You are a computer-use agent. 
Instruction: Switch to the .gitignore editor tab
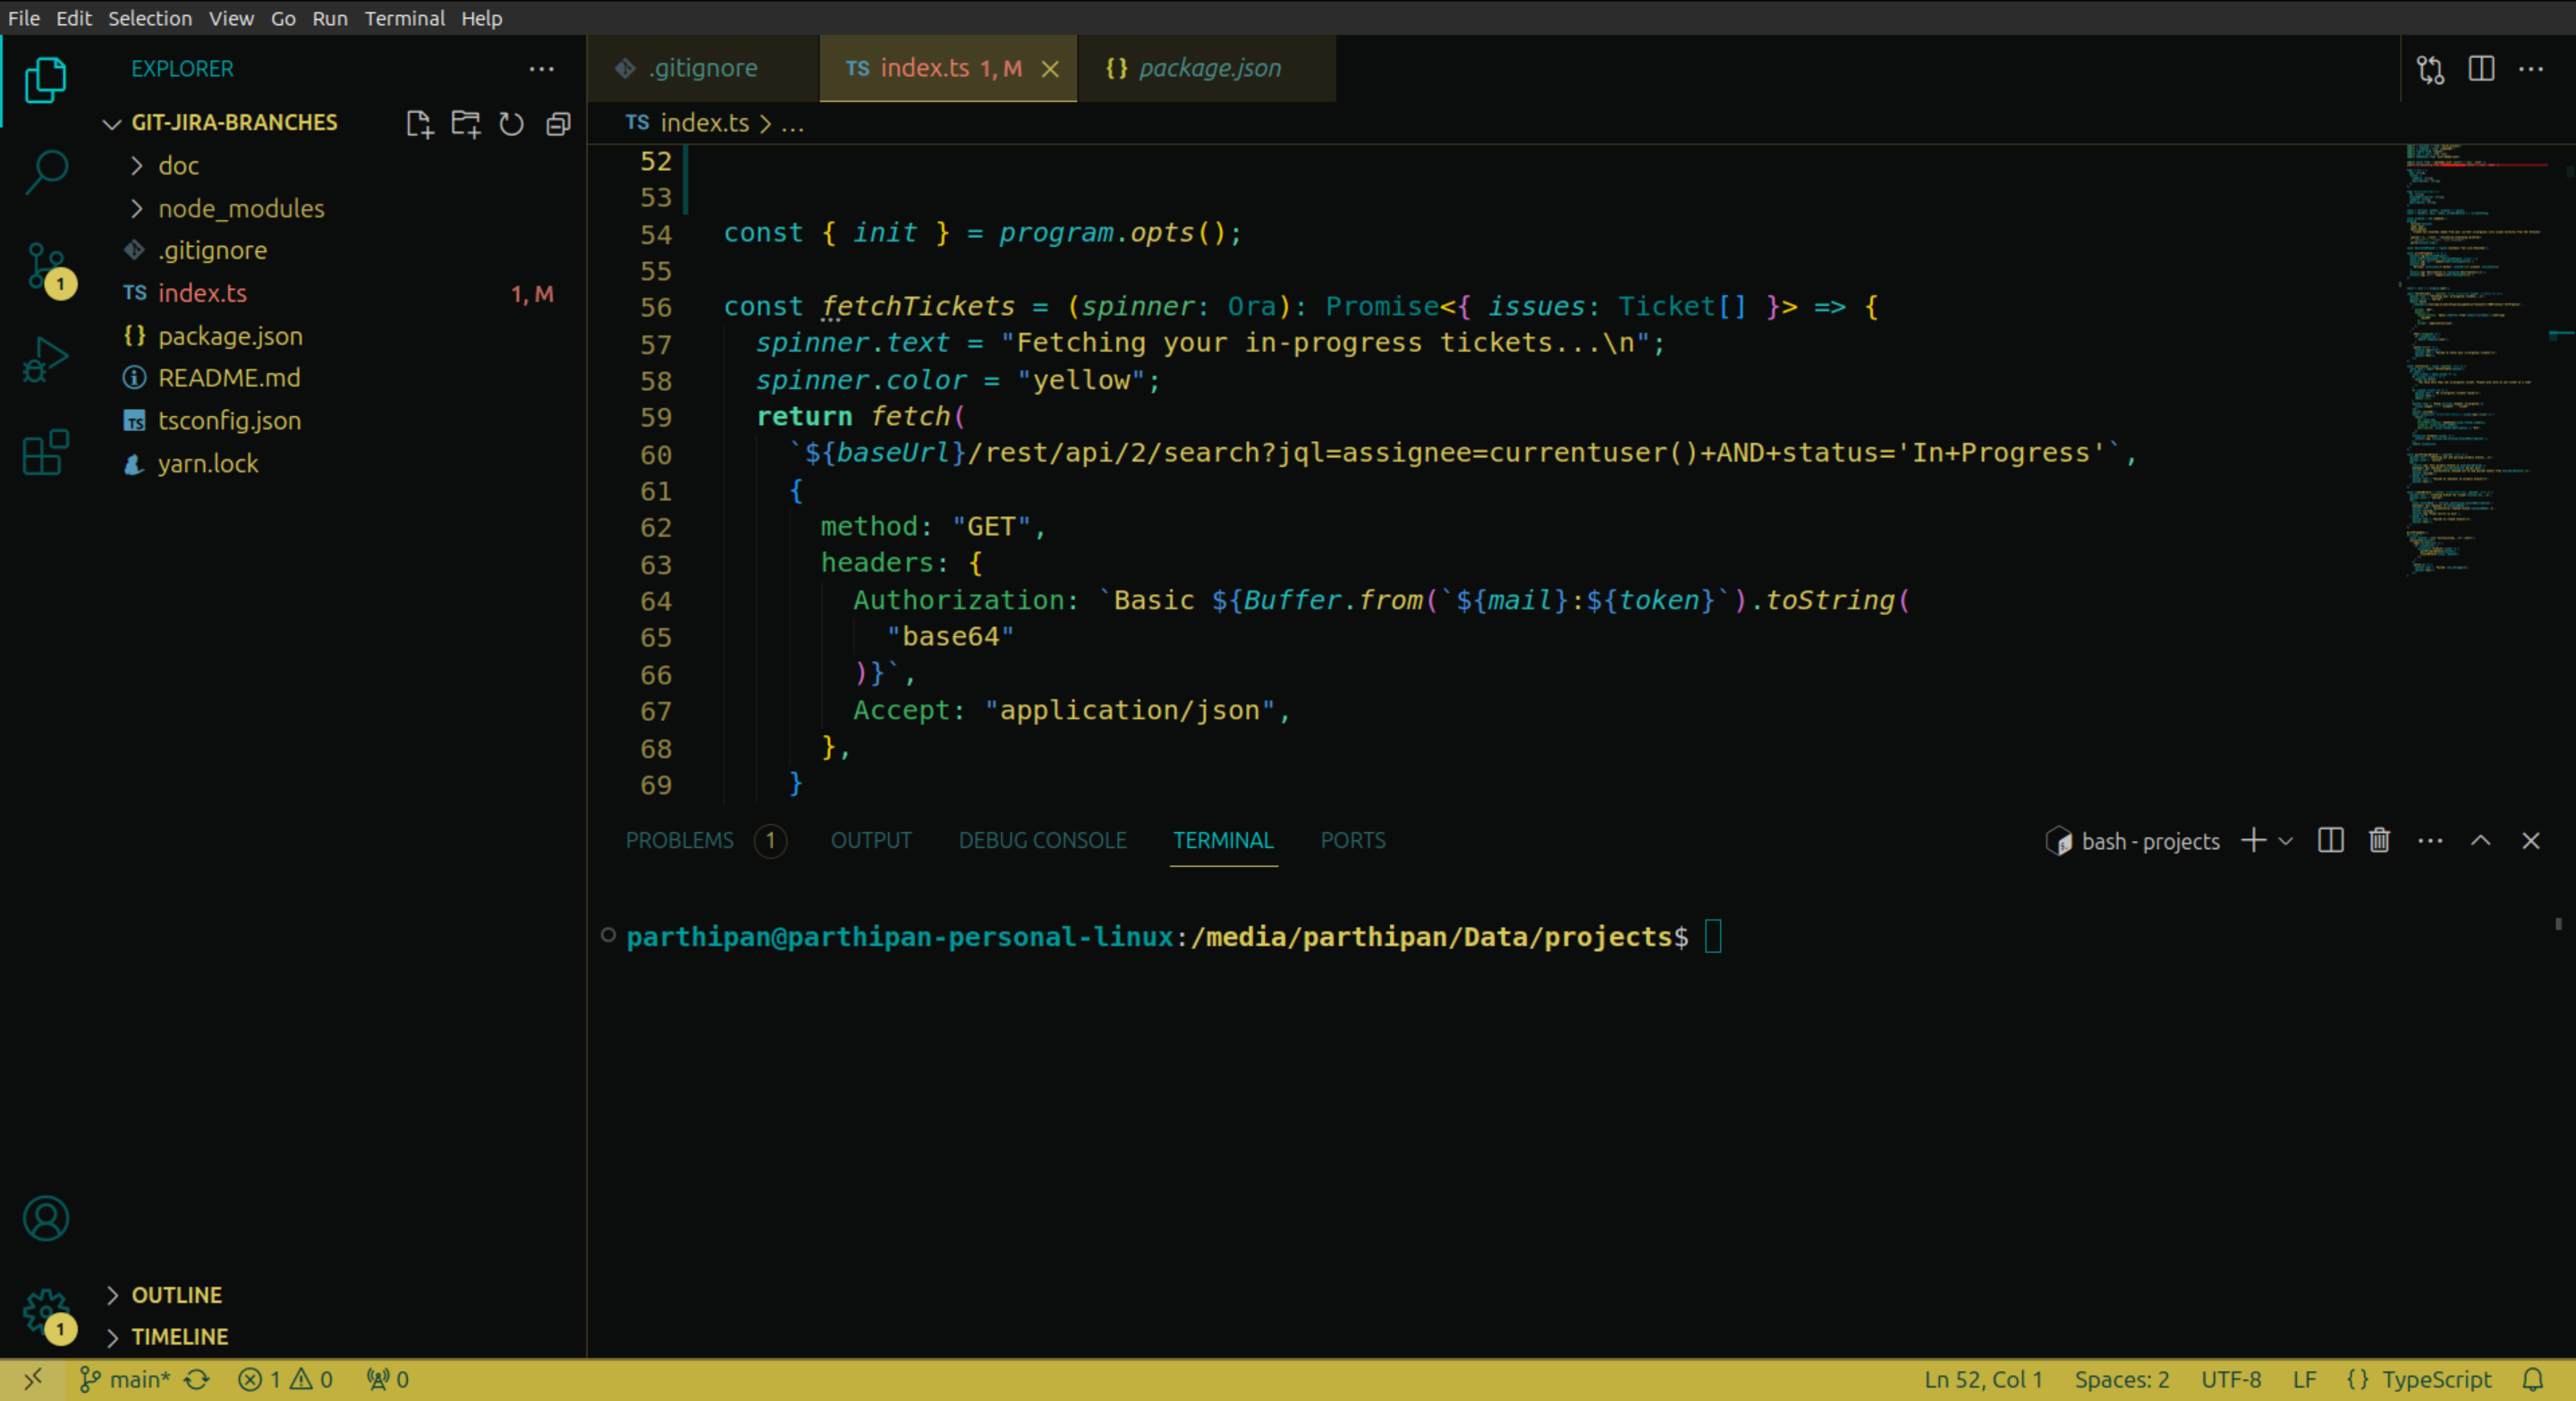[x=703, y=69]
